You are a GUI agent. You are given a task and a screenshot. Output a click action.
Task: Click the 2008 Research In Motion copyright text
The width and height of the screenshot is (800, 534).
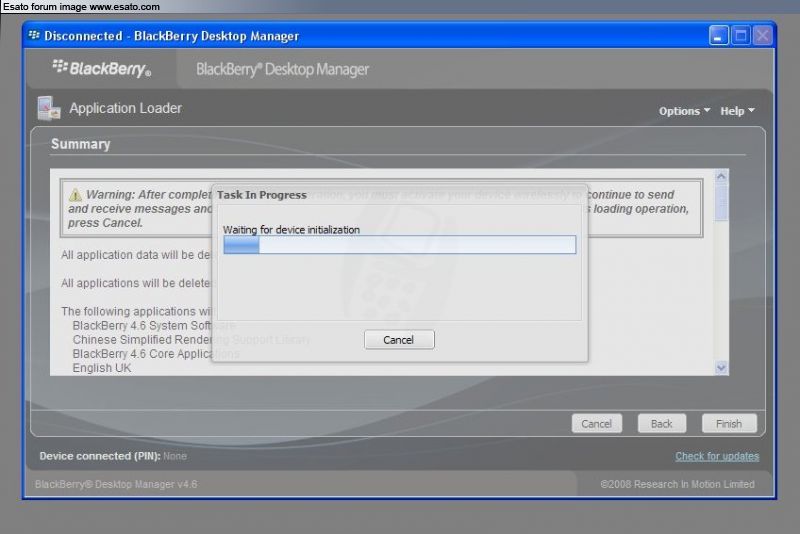(677, 484)
